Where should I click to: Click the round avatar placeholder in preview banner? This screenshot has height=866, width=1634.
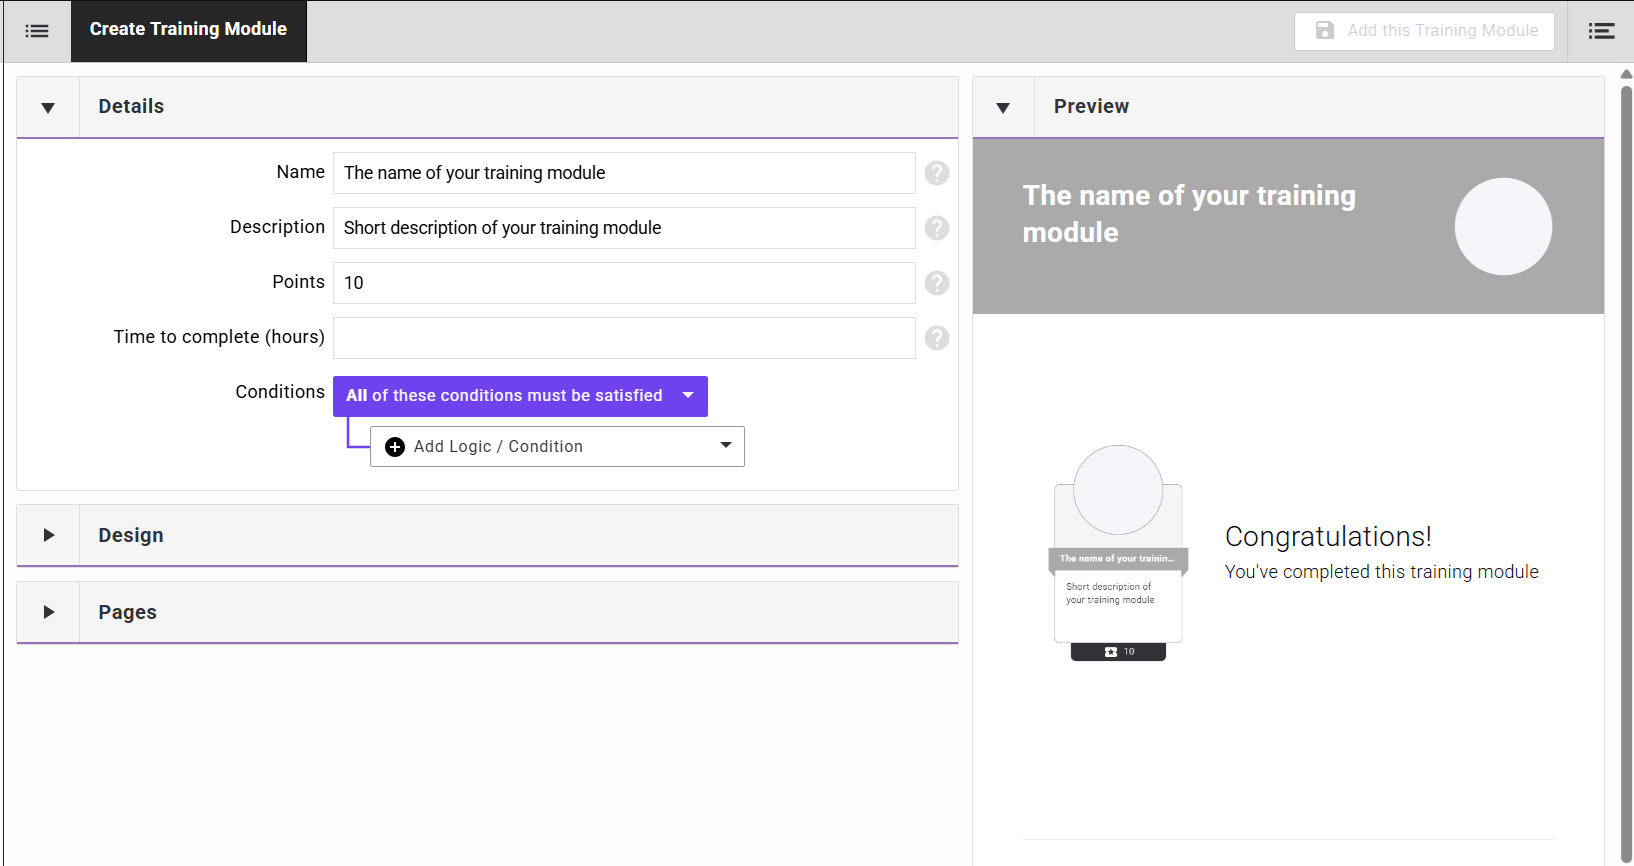click(1503, 226)
